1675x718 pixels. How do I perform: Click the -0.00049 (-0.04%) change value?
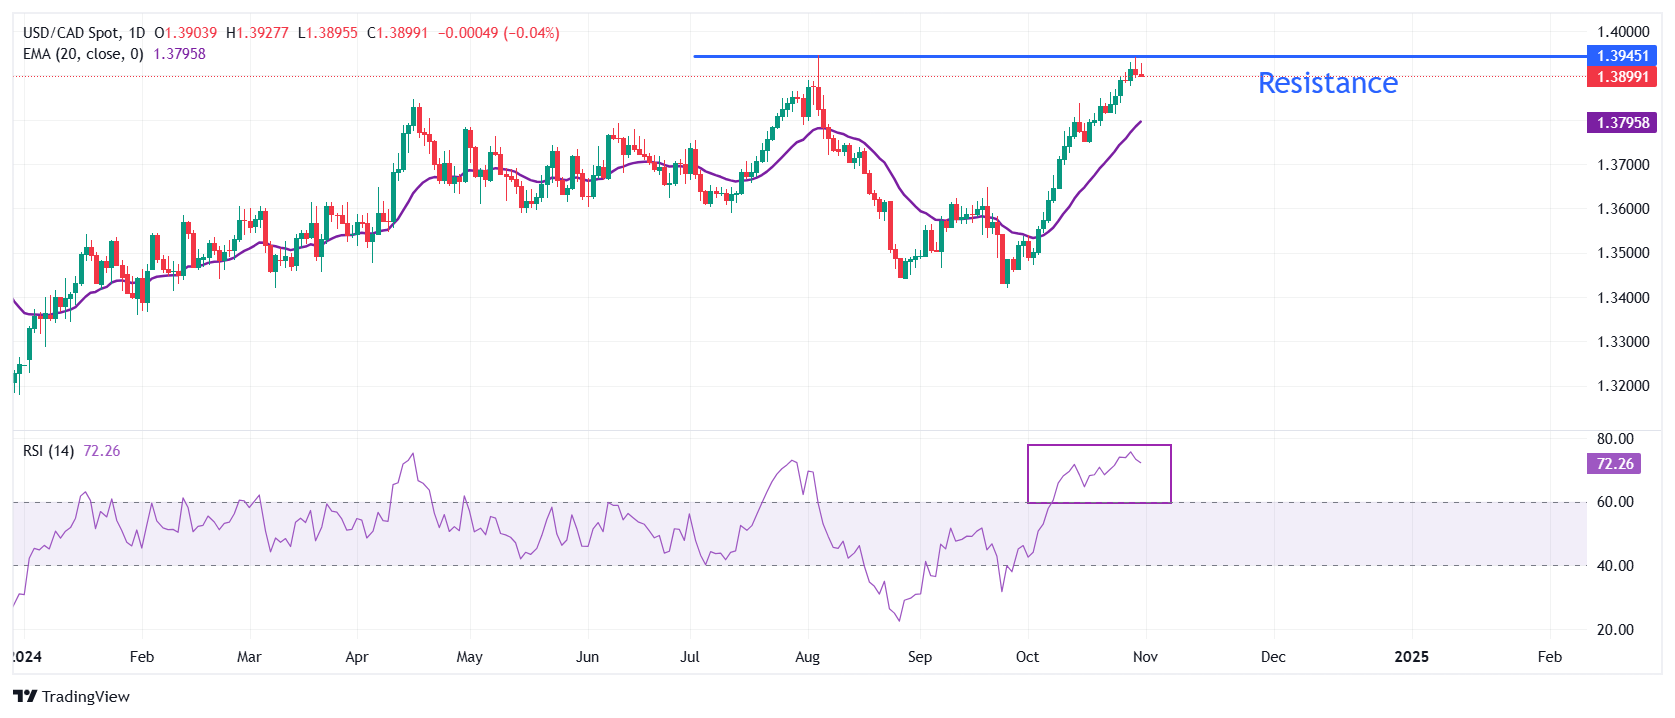click(x=499, y=33)
